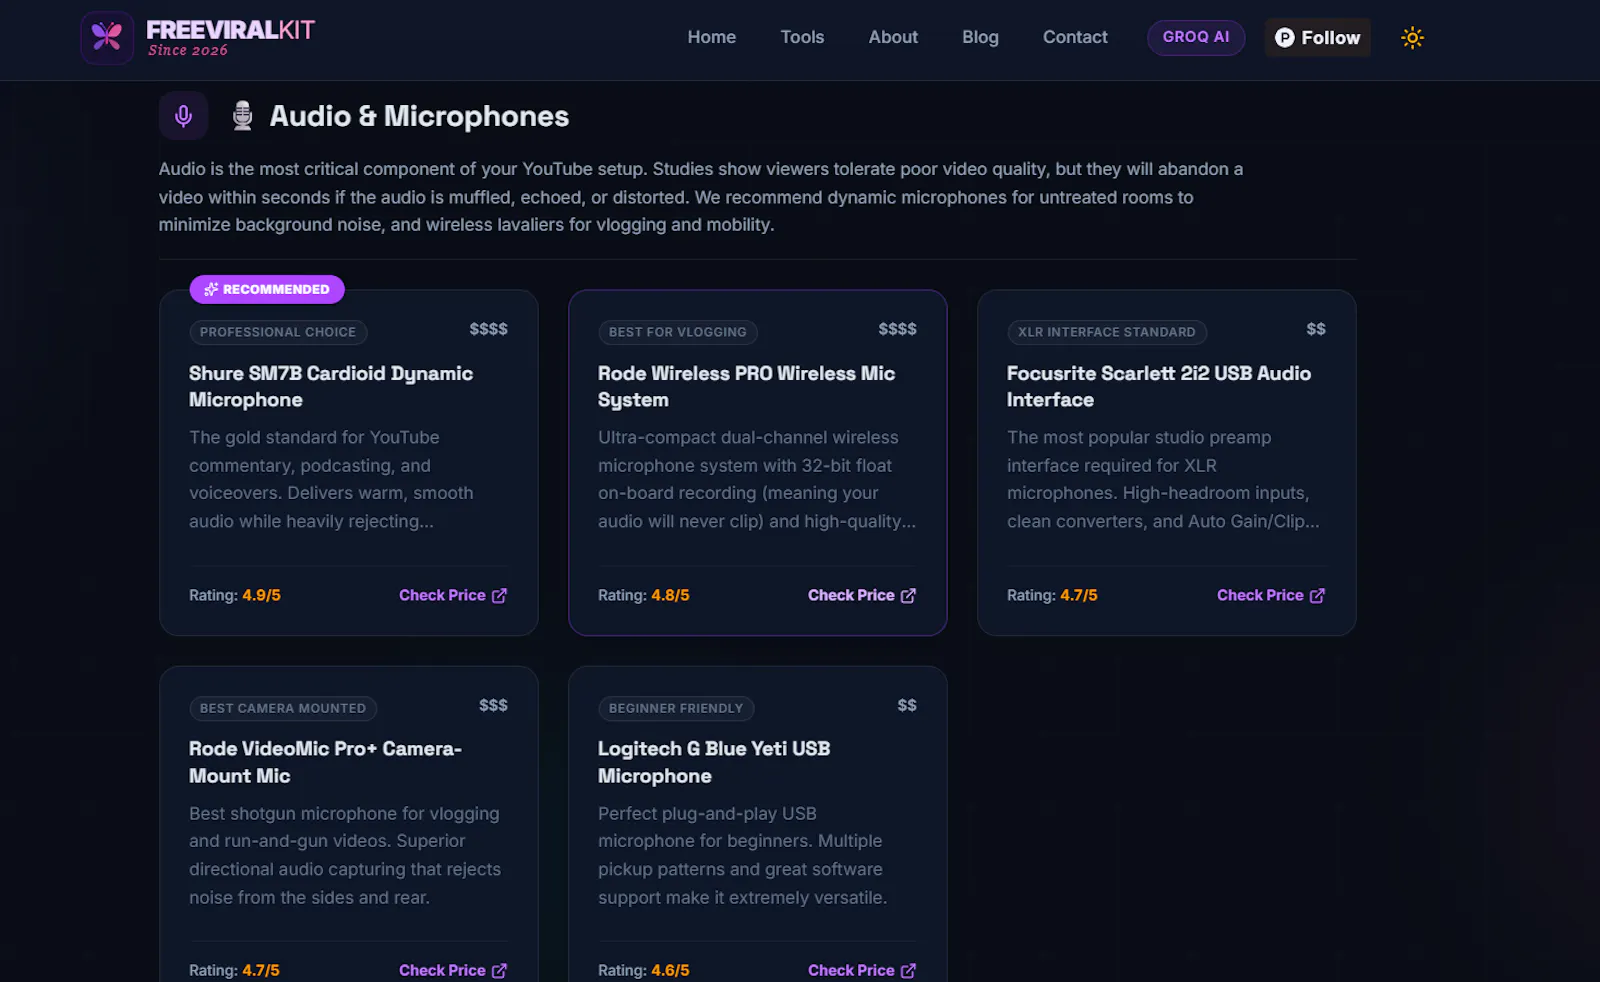
Task: Click the 'Since 2026' tagline text
Action: coord(188,50)
